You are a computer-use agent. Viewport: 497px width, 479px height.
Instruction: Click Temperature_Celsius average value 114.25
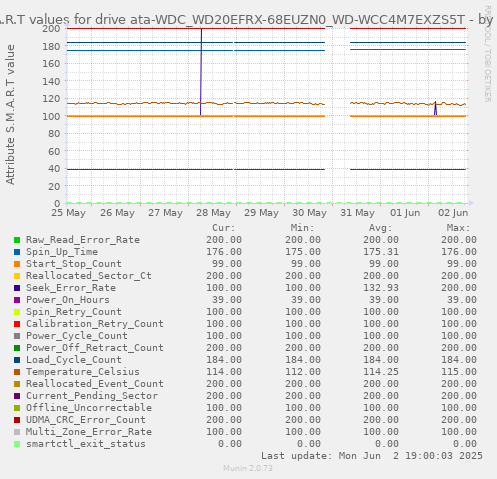tap(381, 372)
